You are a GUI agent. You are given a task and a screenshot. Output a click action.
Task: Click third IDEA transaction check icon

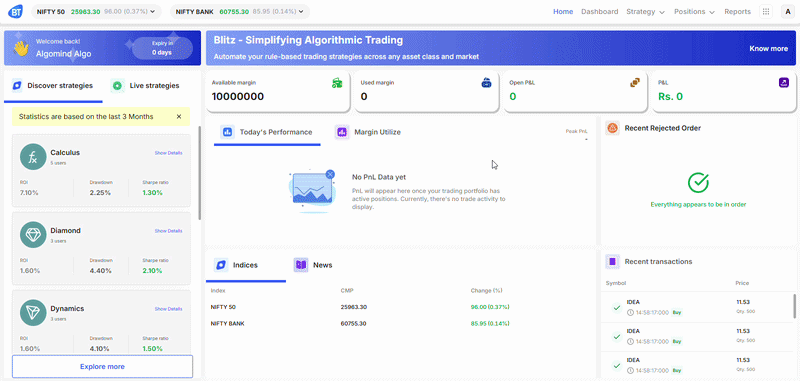click(x=616, y=366)
